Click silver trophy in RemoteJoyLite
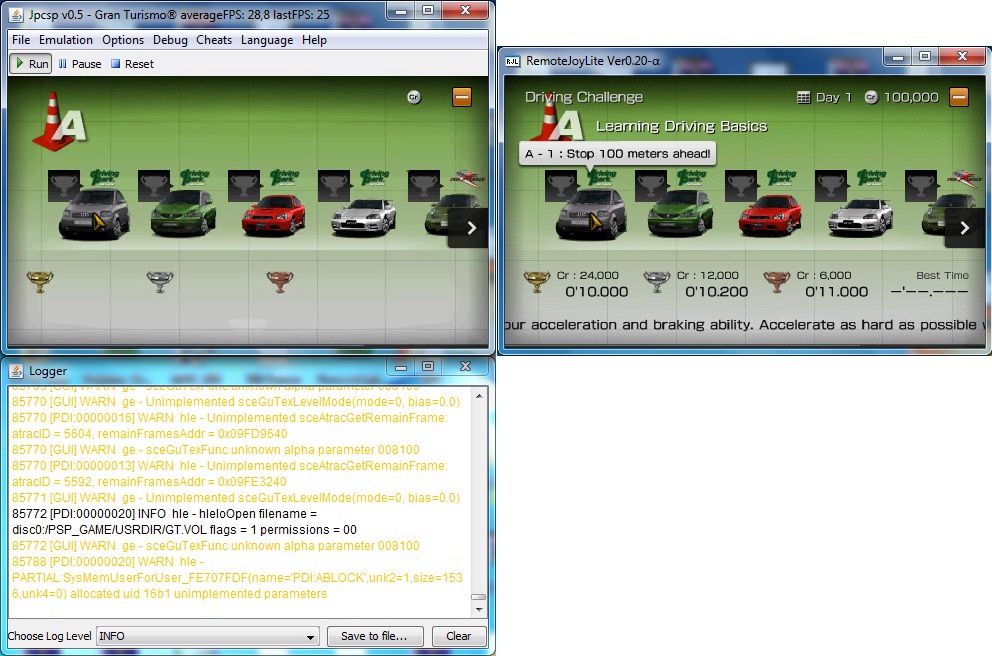The height and width of the screenshot is (656, 992). tap(657, 282)
